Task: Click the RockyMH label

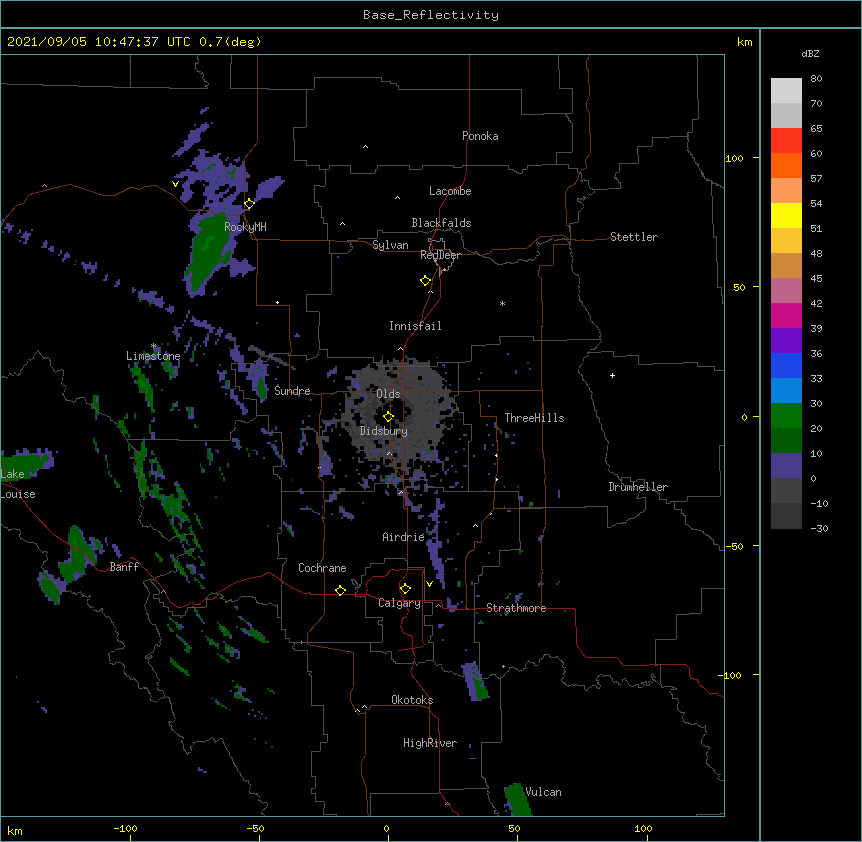Action: pyautogui.click(x=245, y=226)
